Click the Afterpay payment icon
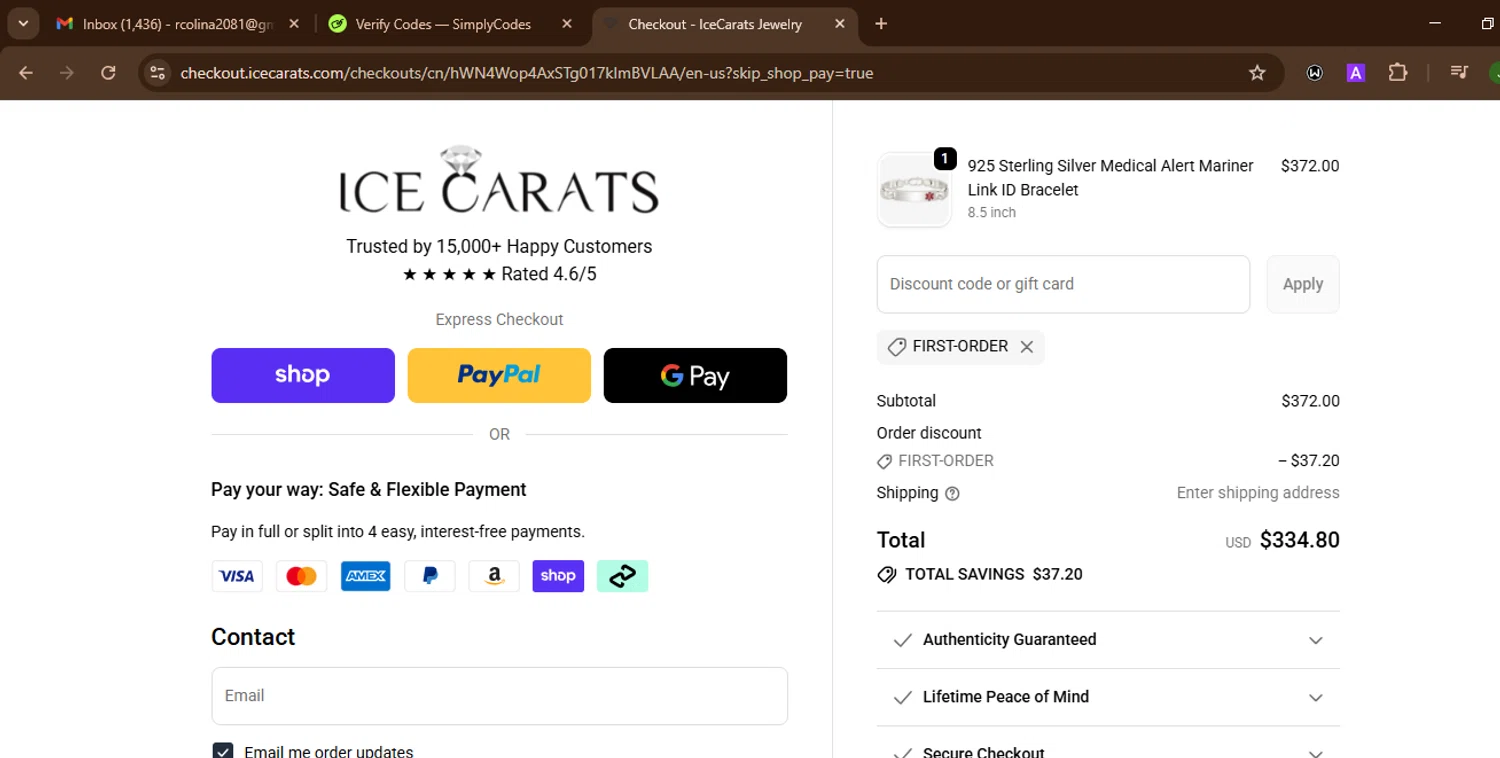 pyautogui.click(x=622, y=576)
